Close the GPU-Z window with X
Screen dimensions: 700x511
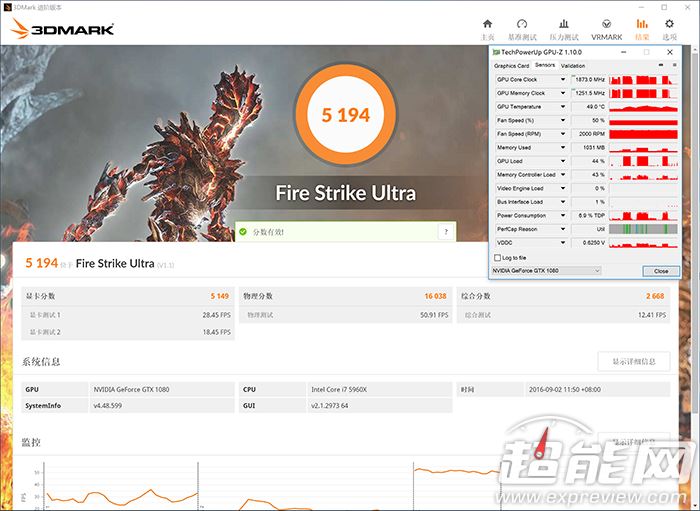coord(670,52)
